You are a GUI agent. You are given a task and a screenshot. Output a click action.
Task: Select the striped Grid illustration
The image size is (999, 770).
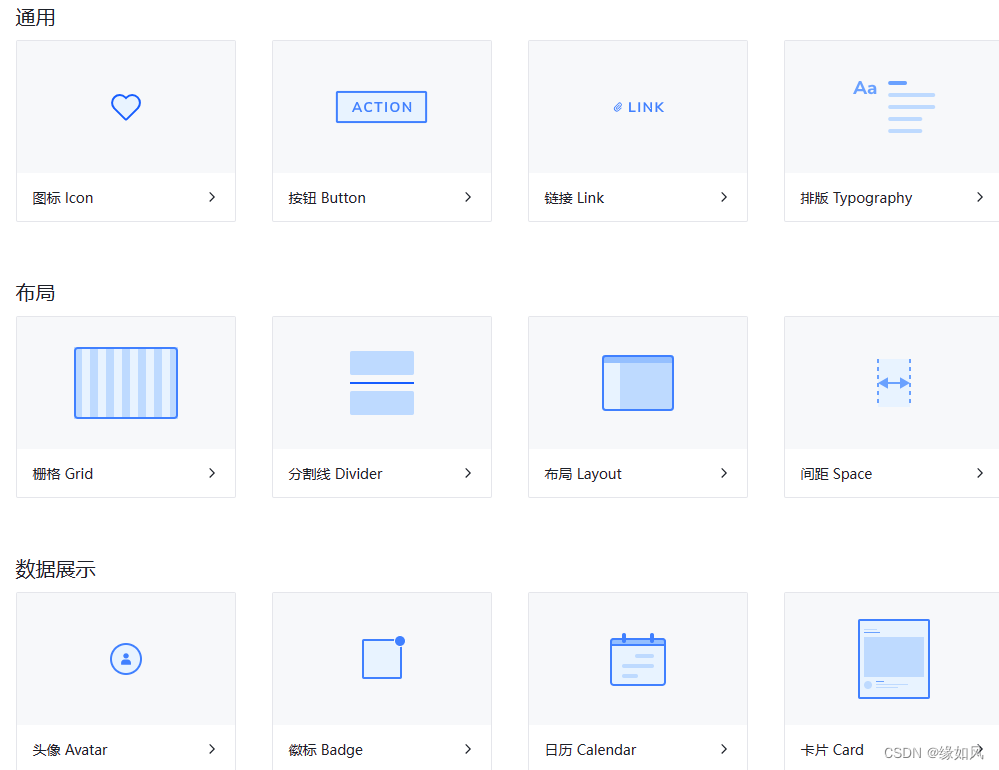click(x=125, y=383)
